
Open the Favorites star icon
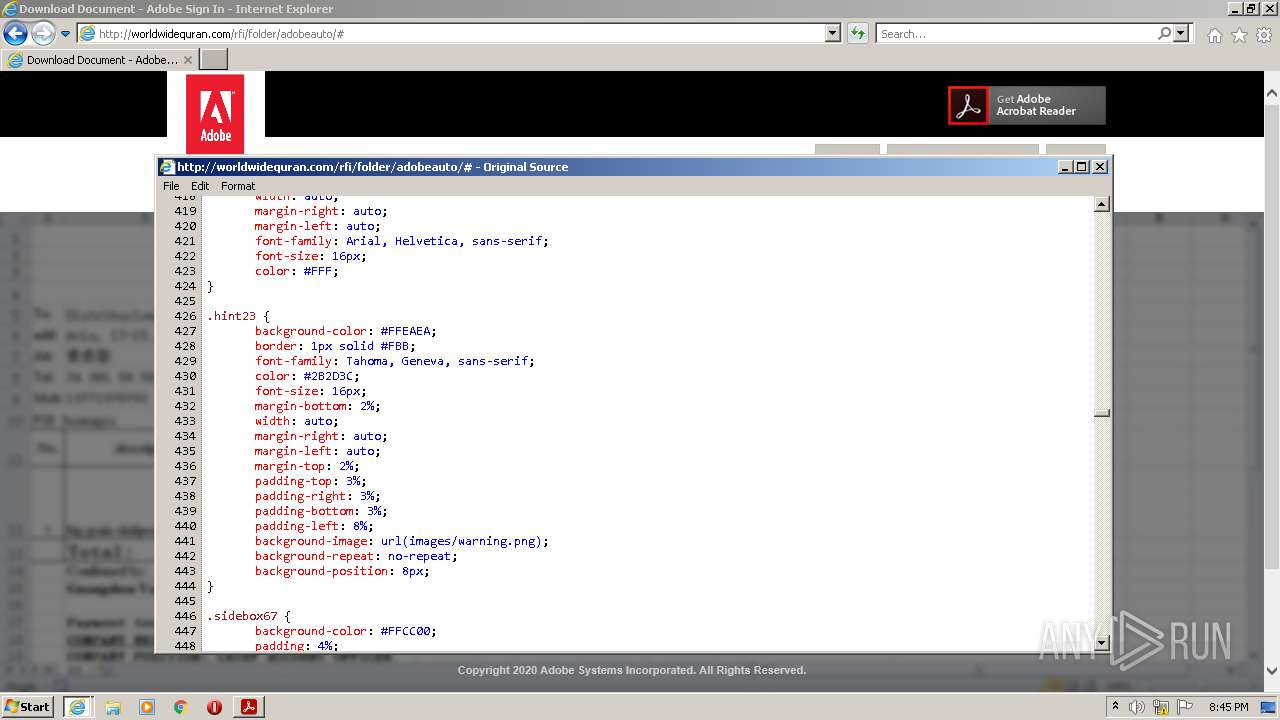[1239, 35]
